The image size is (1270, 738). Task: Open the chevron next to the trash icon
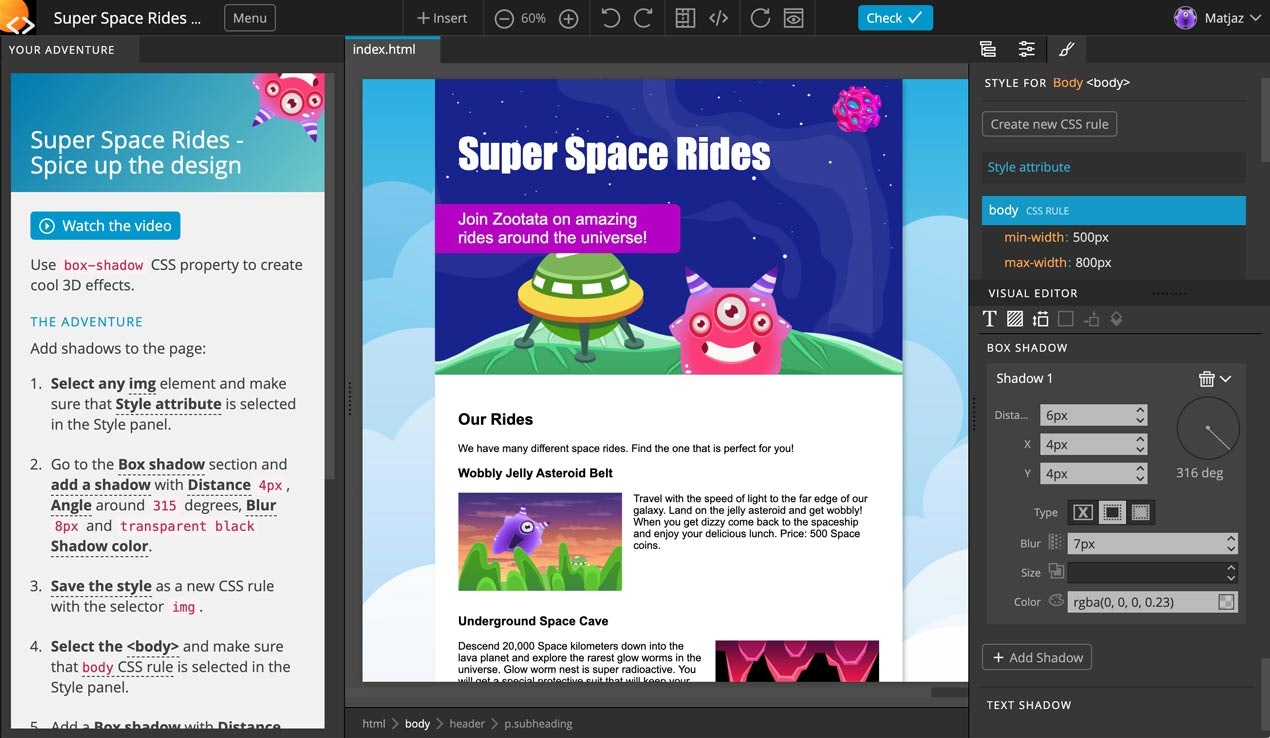(x=1223, y=378)
